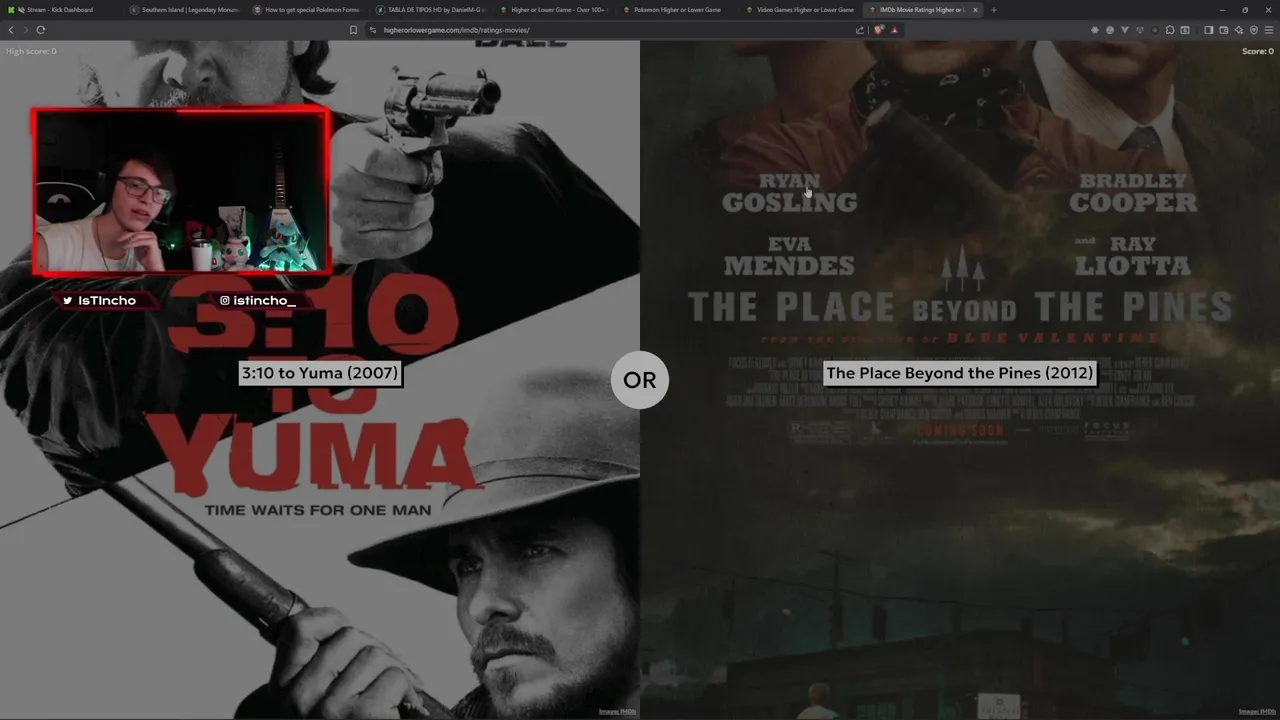The width and height of the screenshot is (1280, 720).
Task: Open the browser hamburger main menu
Action: tap(1269, 30)
